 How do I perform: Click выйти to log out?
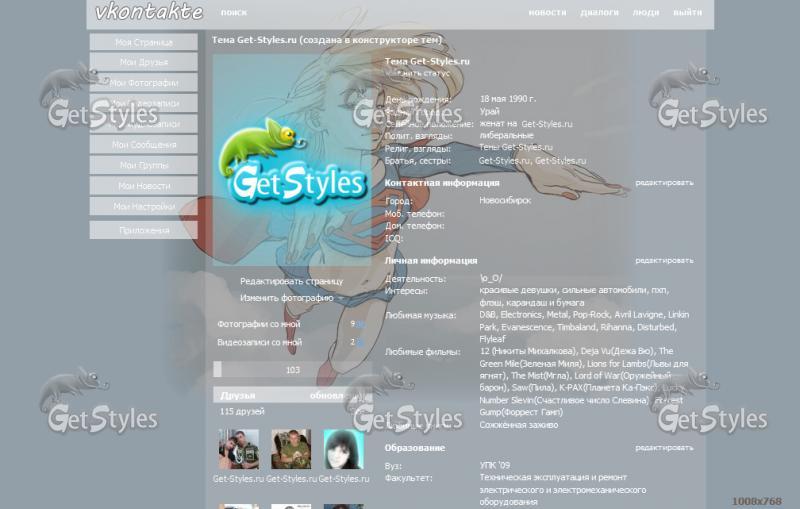pos(687,12)
